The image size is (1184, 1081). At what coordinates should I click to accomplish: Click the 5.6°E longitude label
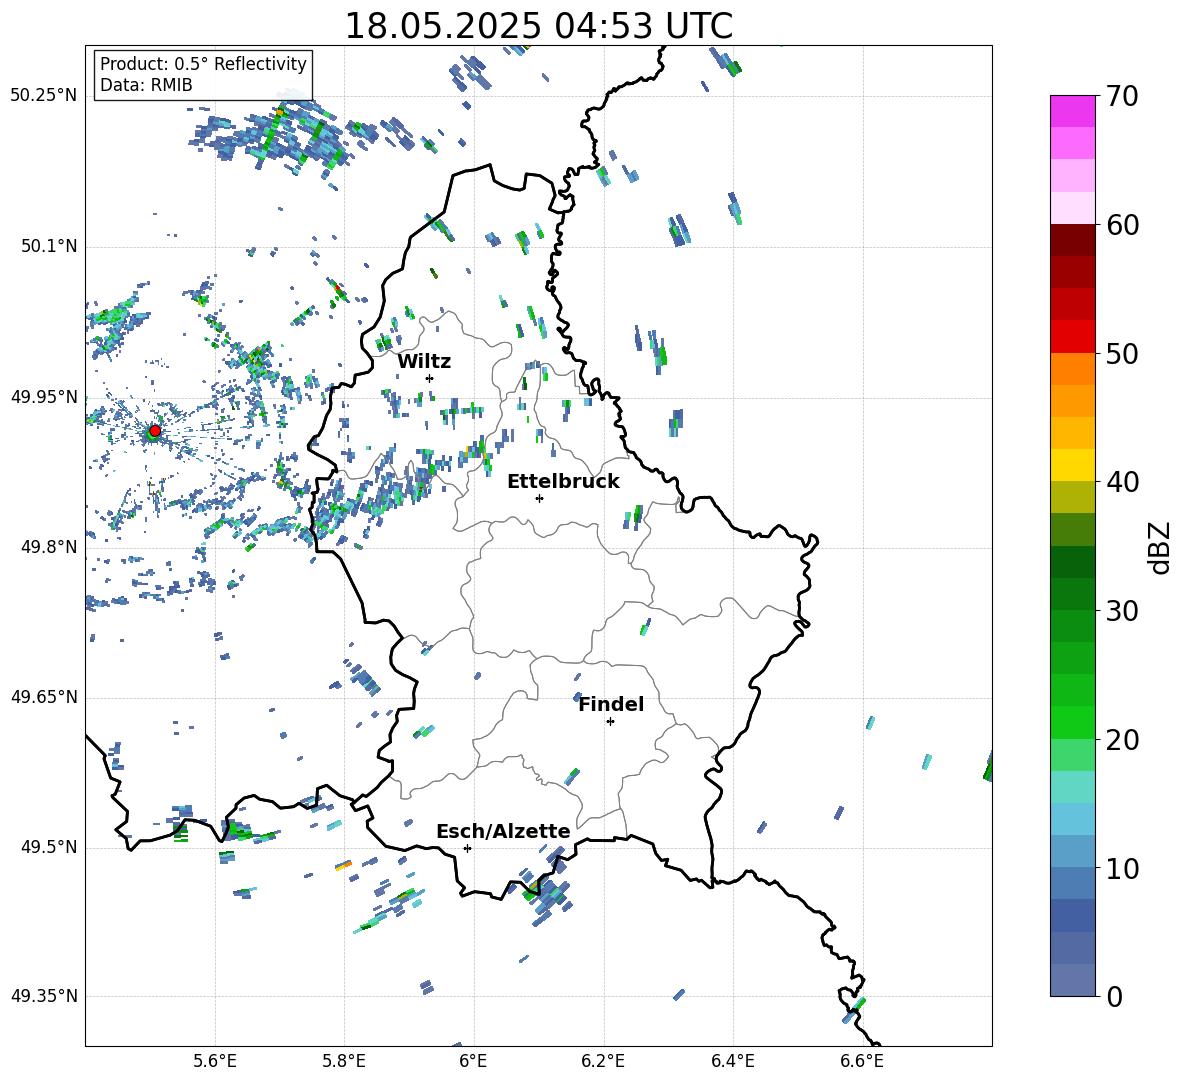coord(215,1062)
